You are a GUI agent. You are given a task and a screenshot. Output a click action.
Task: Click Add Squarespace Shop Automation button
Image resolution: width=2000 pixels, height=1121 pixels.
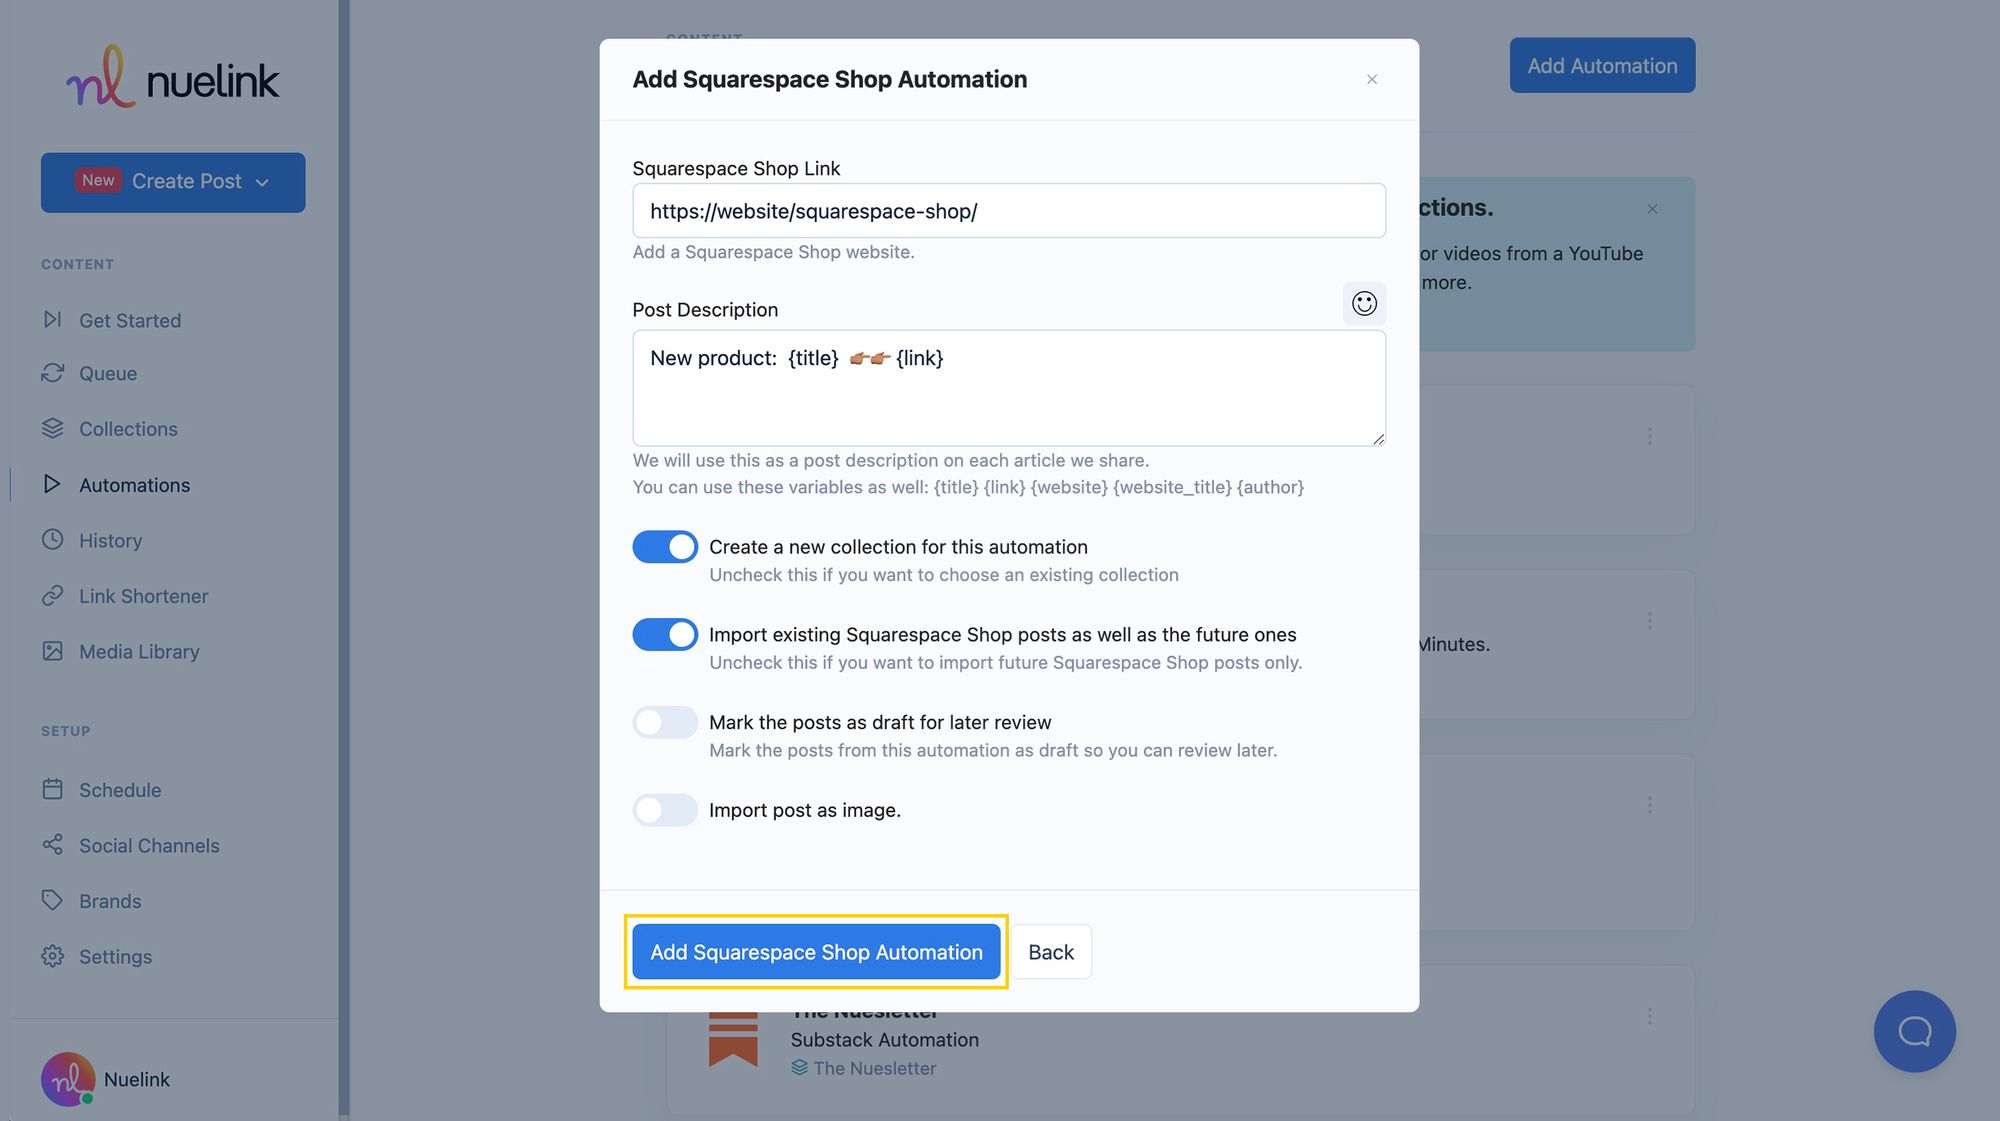pyautogui.click(x=816, y=951)
